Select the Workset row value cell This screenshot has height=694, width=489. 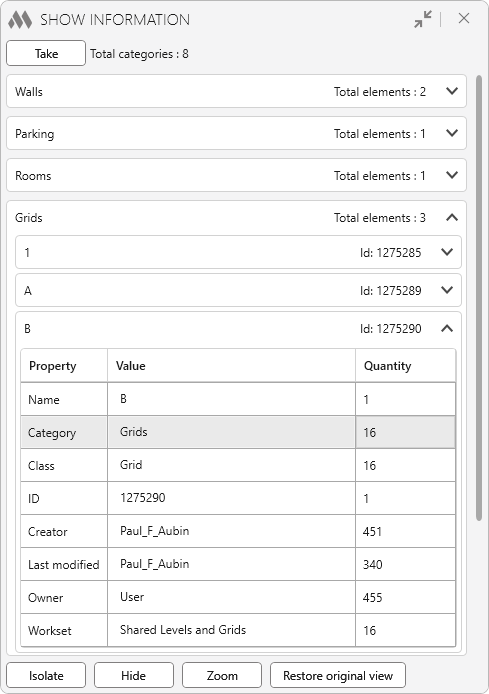(231, 630)
